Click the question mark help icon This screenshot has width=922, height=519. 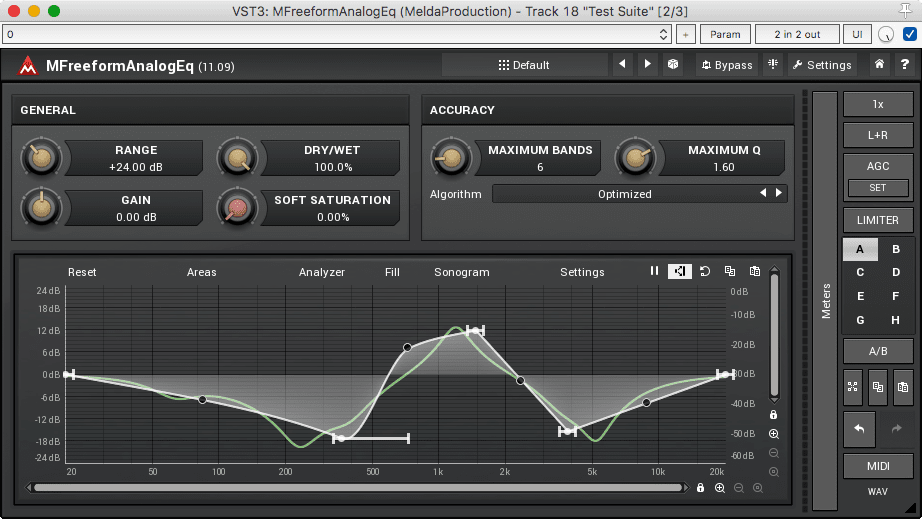click(x=903, y=65)
